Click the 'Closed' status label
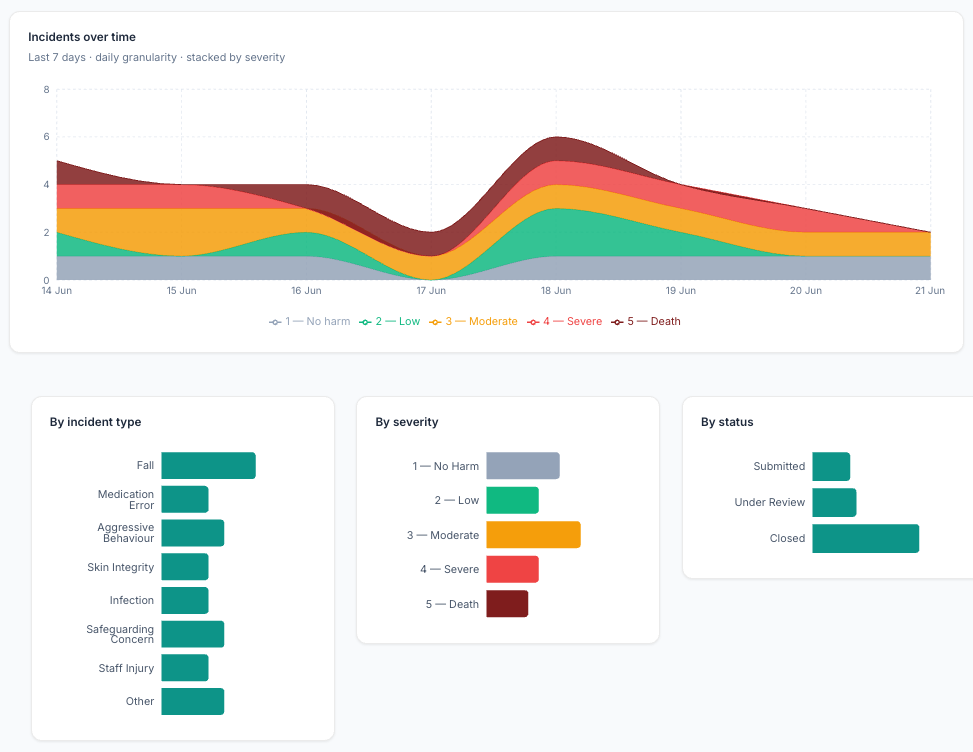 click(787, 539)
